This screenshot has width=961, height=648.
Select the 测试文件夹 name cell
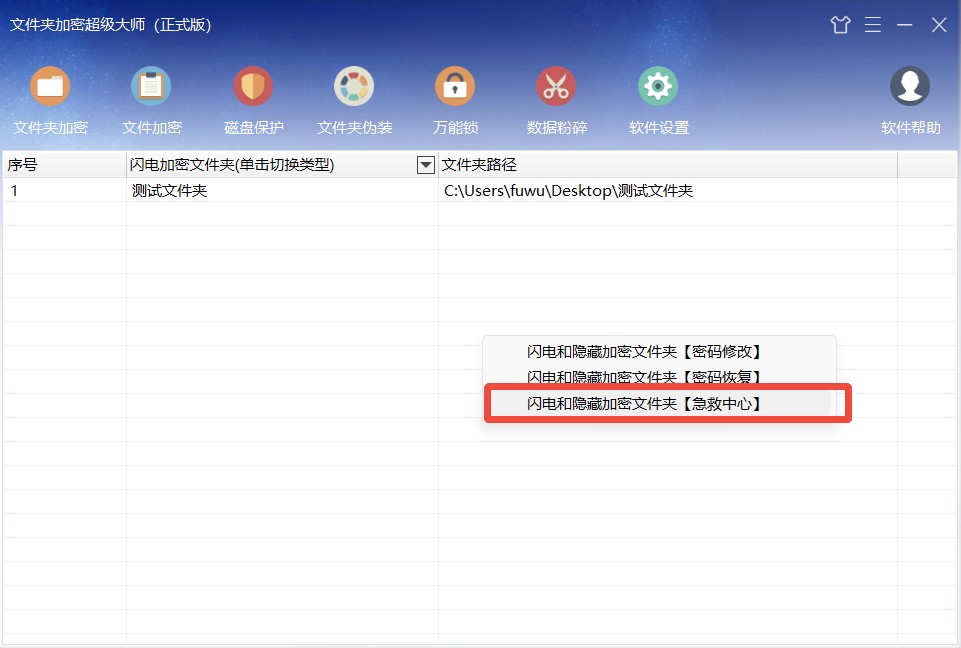click(x=282, y=191)
